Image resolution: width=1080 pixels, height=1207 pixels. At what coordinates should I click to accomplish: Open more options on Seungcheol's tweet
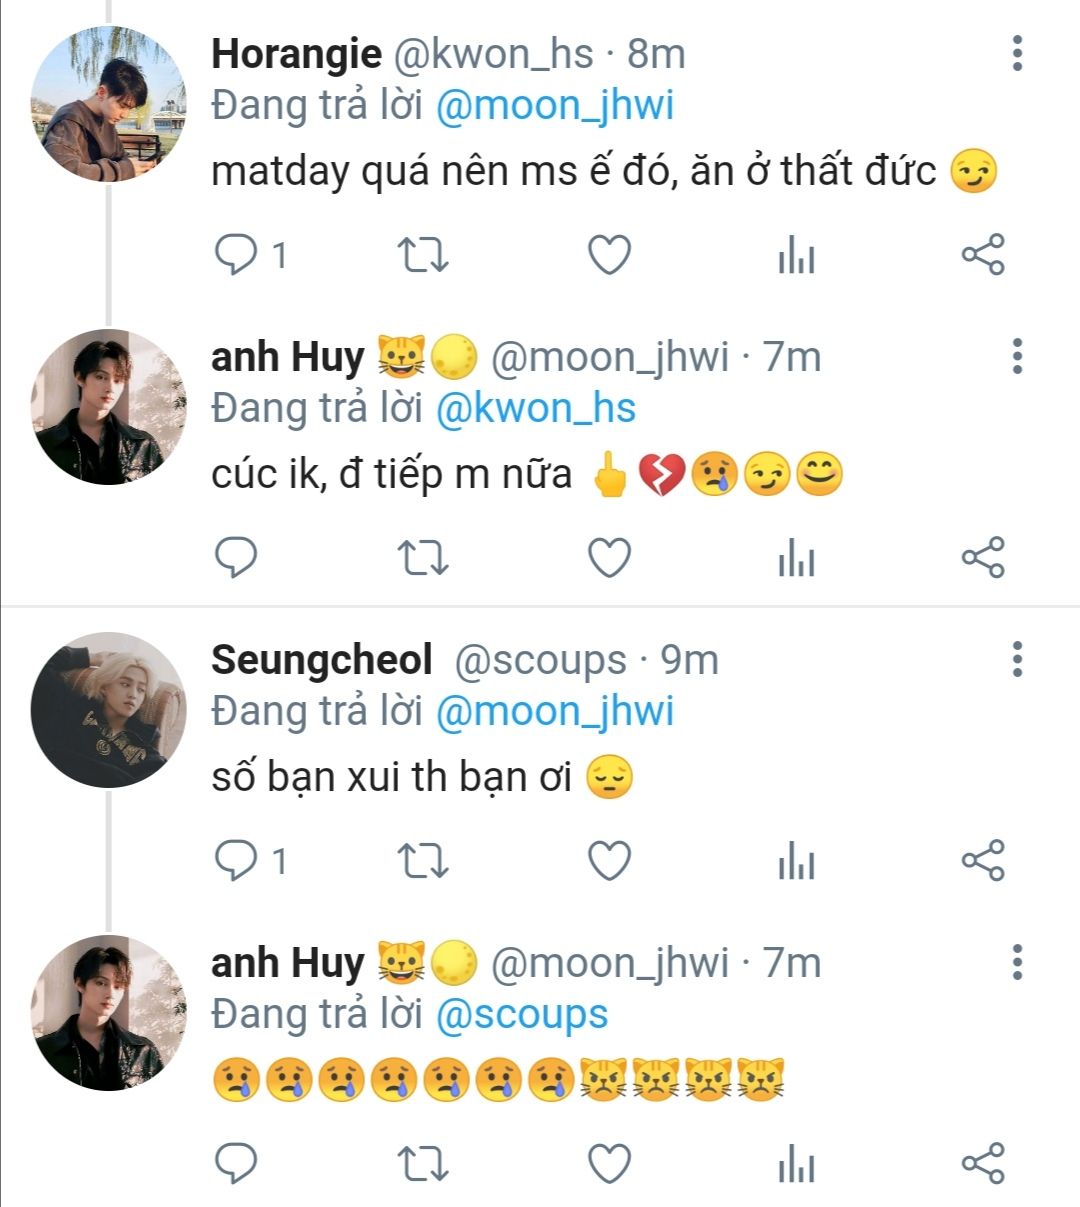click(1017, 659)
